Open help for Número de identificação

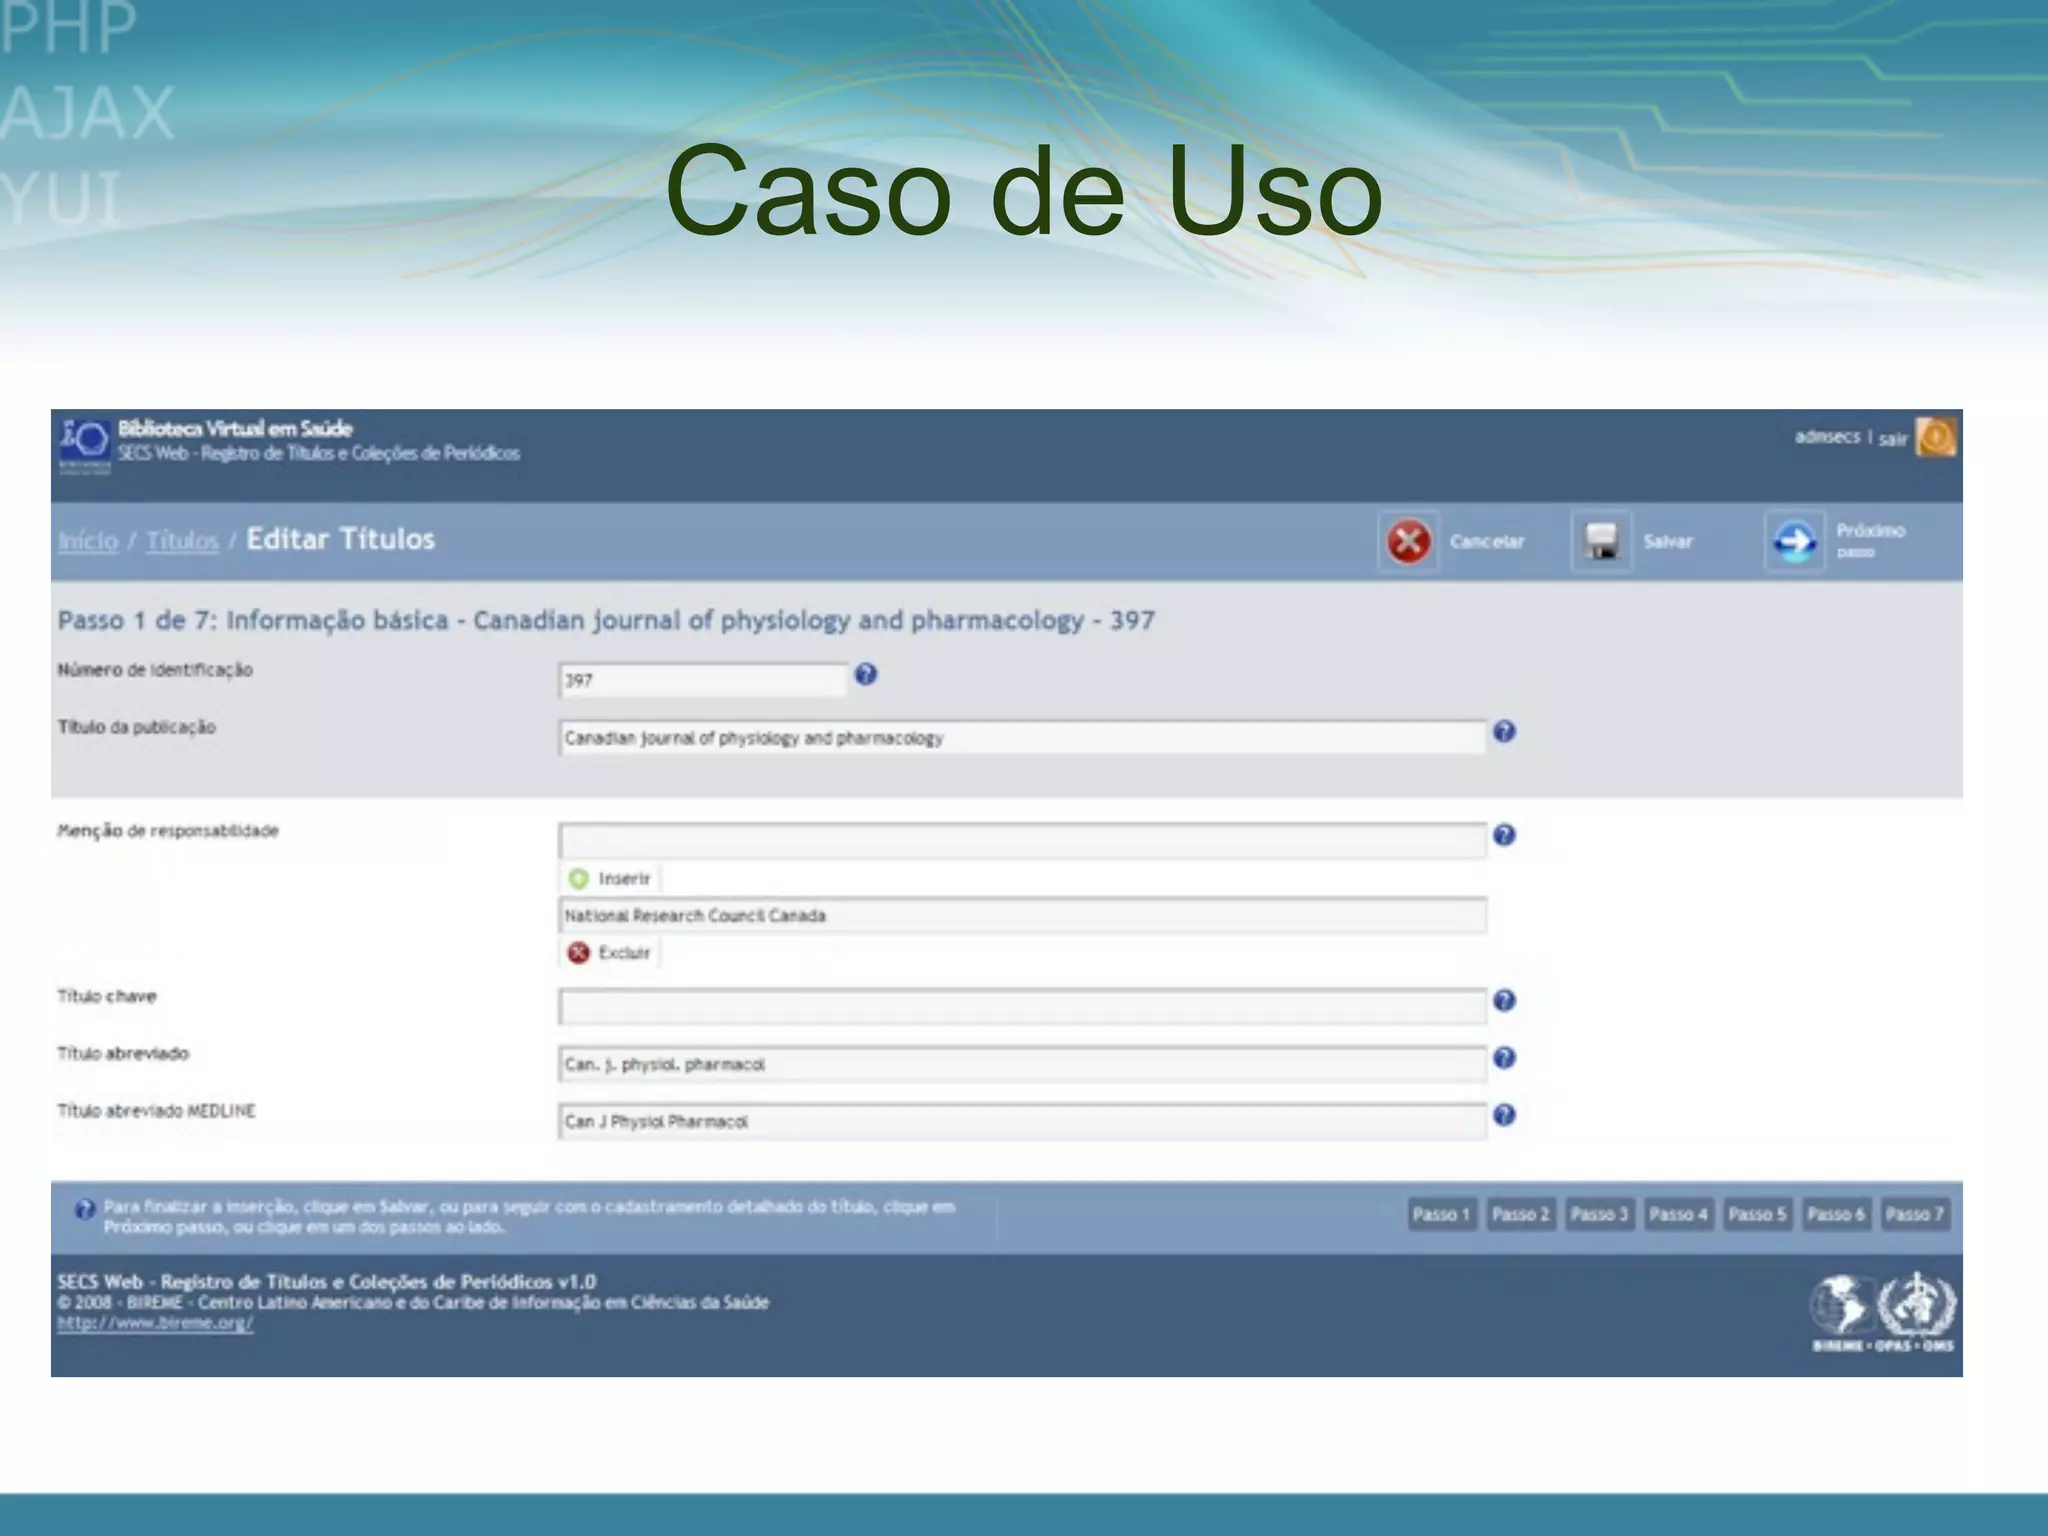tap(866, 674)
